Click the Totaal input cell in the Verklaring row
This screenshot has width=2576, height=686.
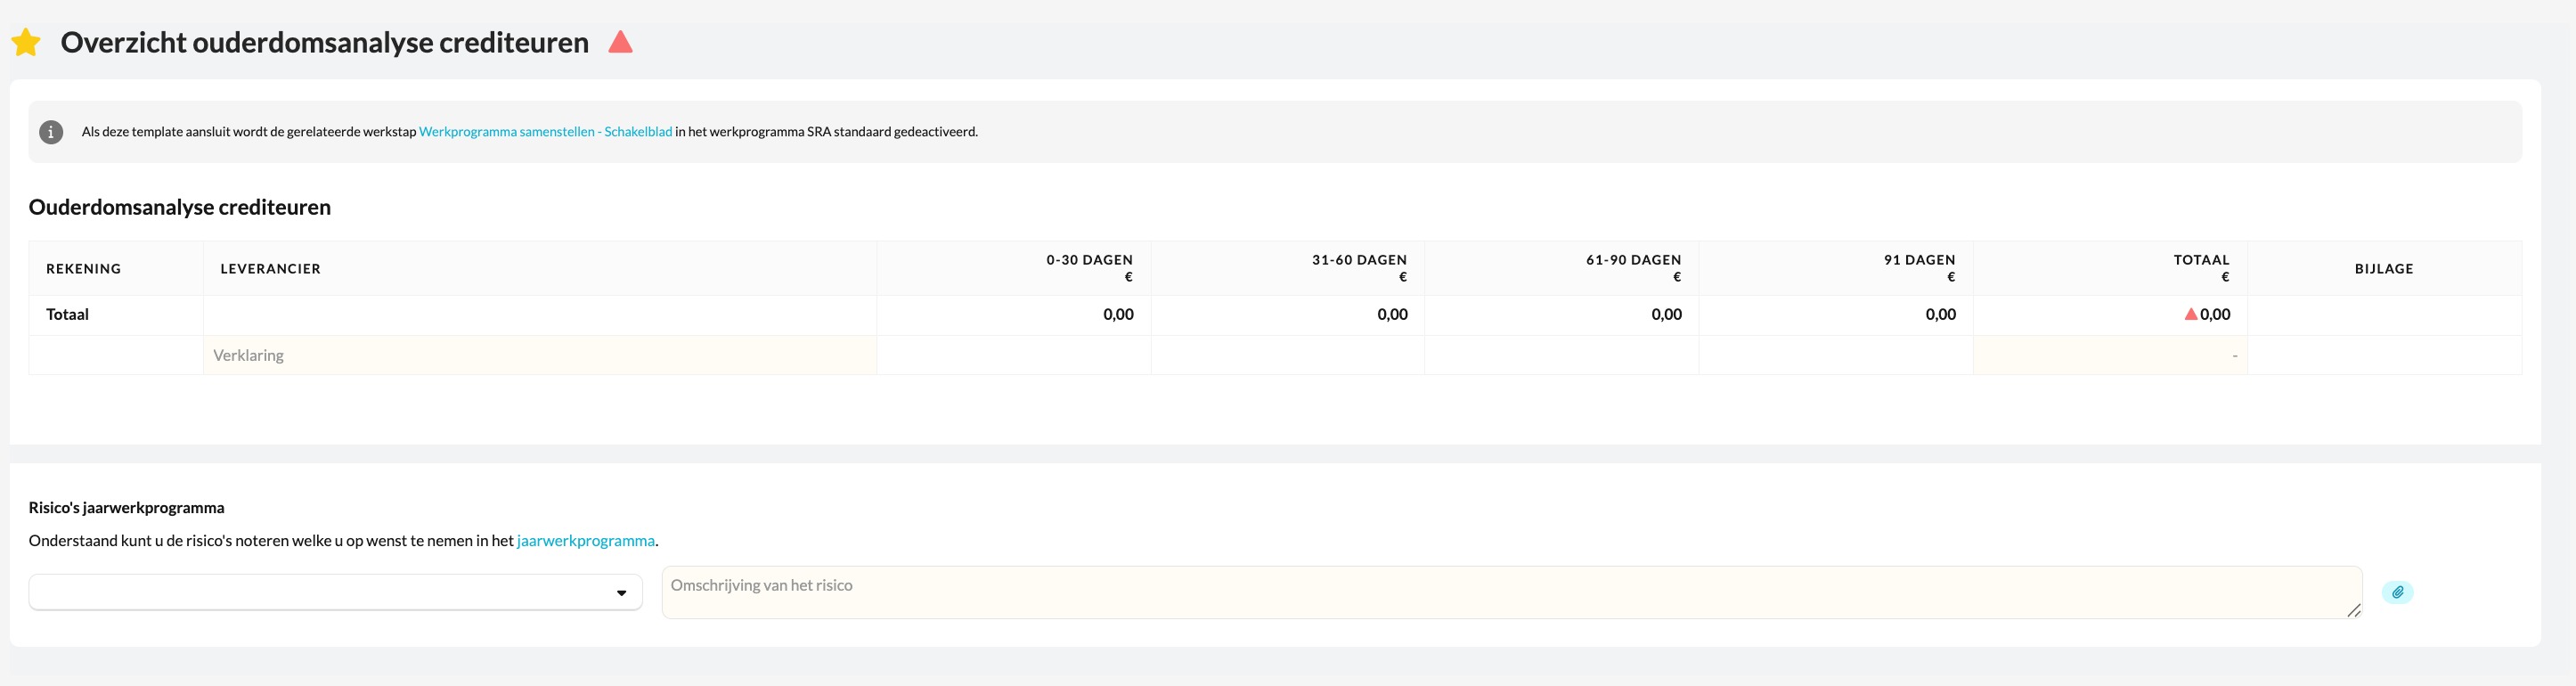(x=2109, y=355)
